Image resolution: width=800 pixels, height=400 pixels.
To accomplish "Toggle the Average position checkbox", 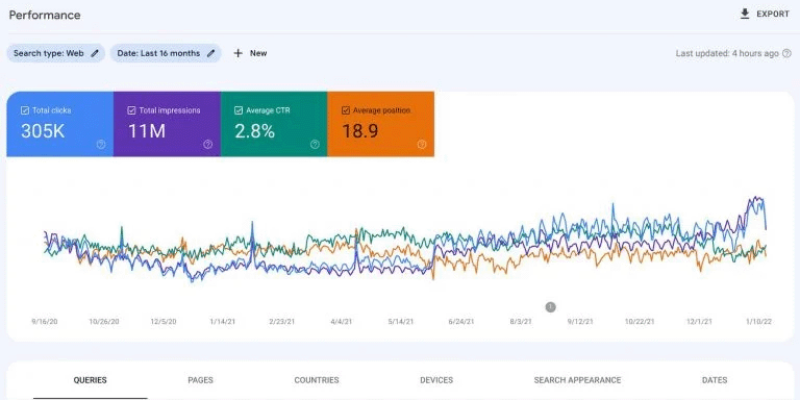I will (x=346, y=110).
